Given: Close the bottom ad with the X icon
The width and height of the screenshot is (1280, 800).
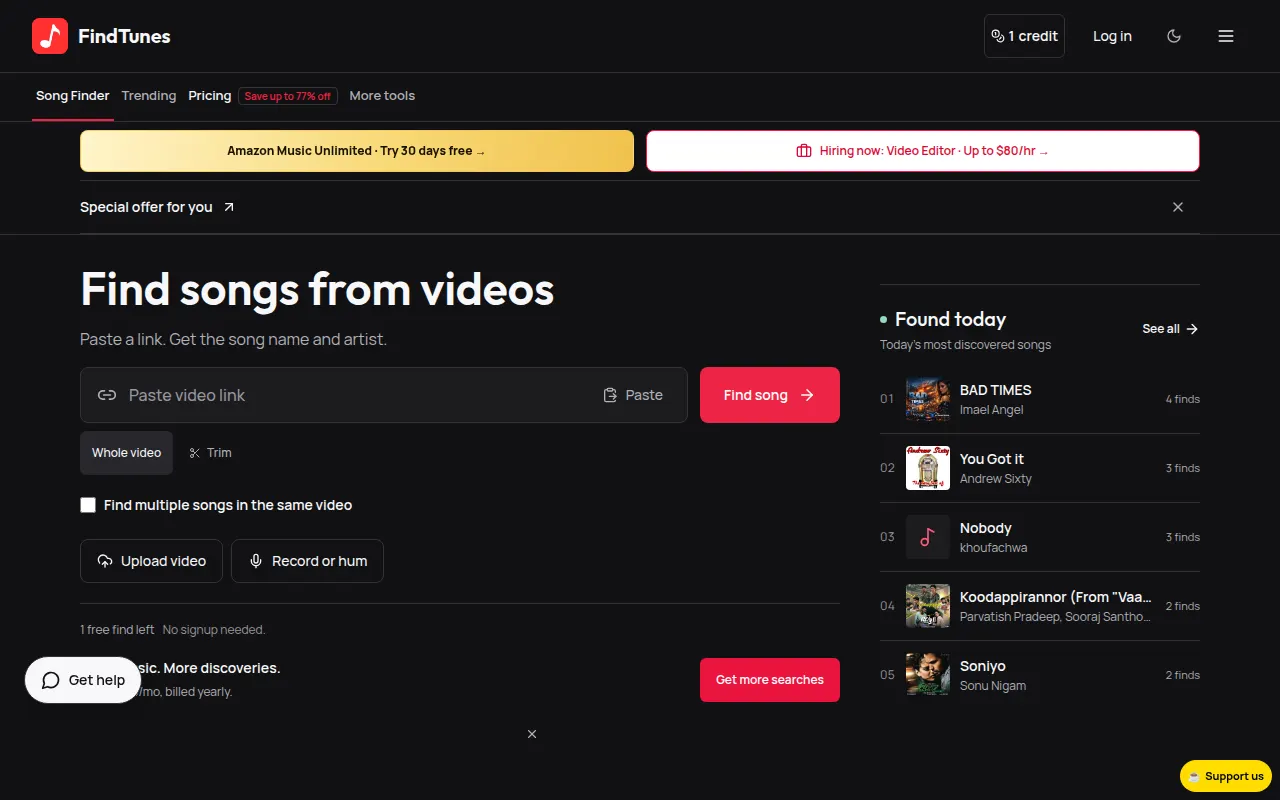Looking at the screenshot, I should (x=532, y=734).
